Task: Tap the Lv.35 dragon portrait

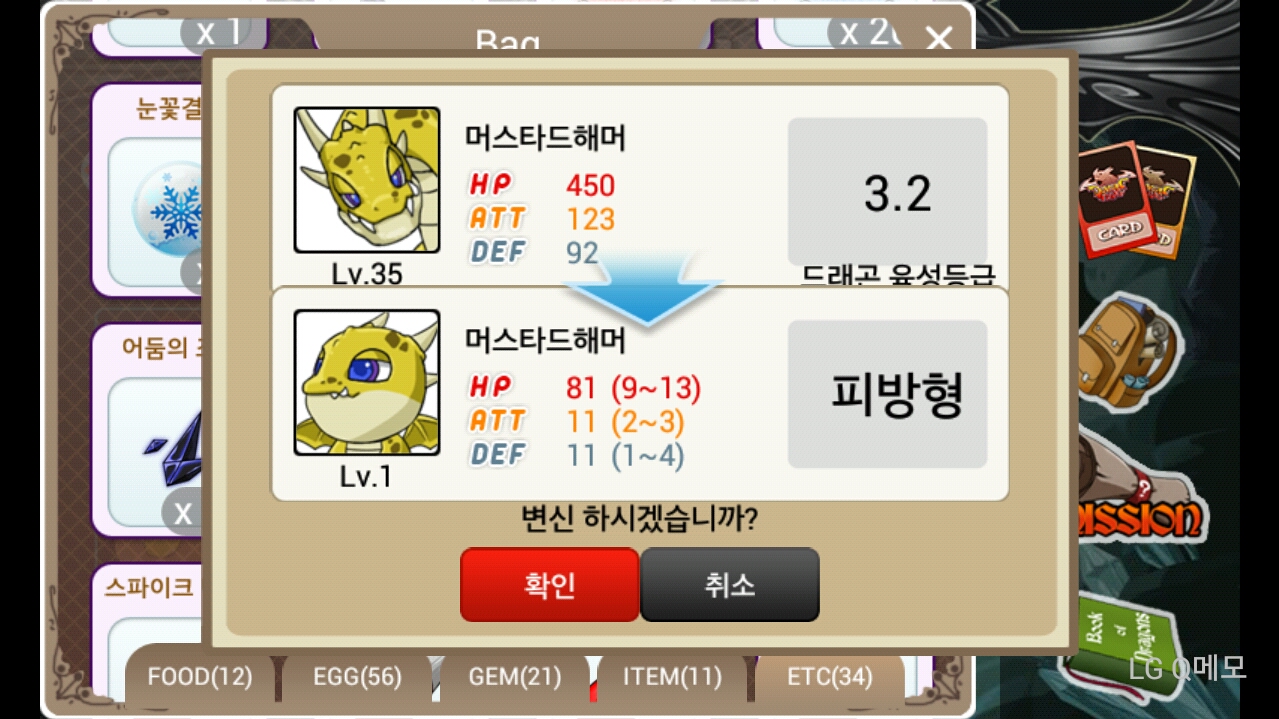Action: coord(367,180)
